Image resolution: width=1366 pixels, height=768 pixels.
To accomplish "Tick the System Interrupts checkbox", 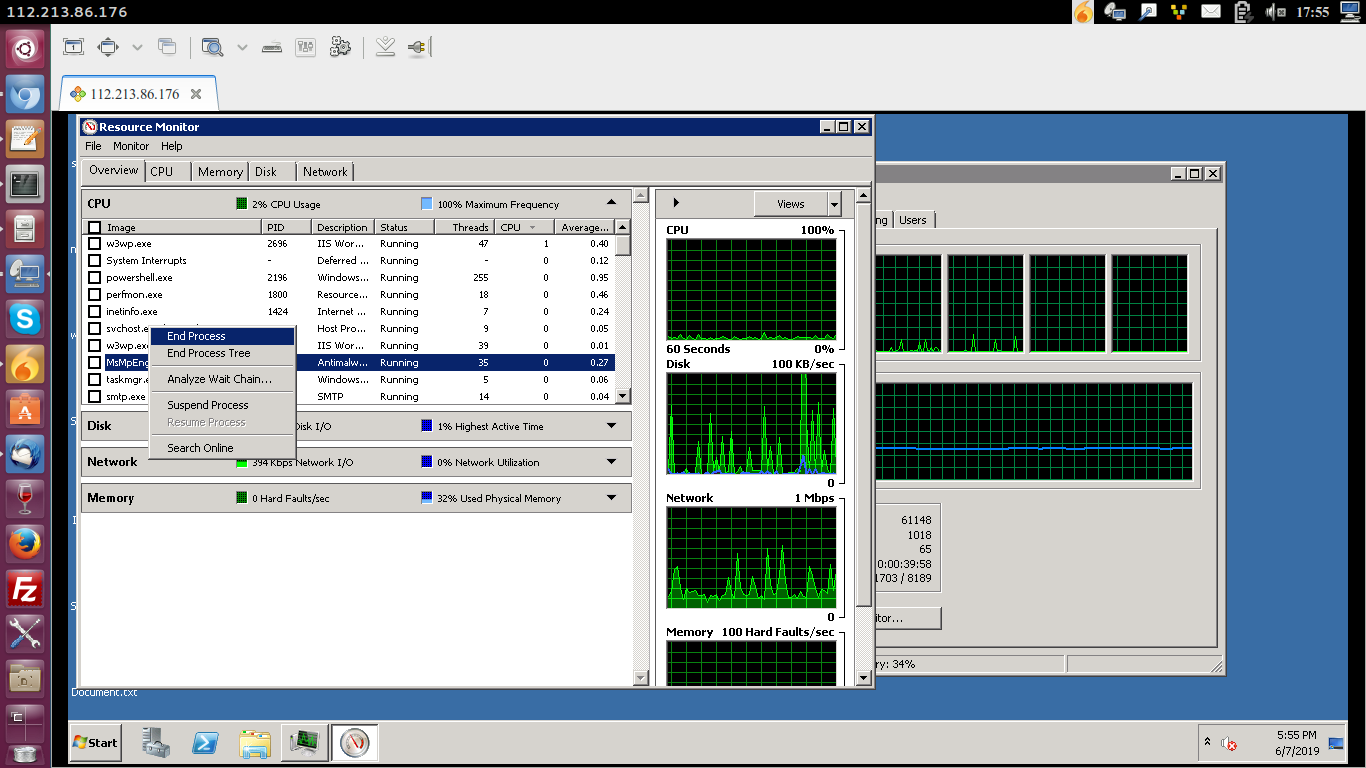I will pyautogui.click(x=94, y=261).
